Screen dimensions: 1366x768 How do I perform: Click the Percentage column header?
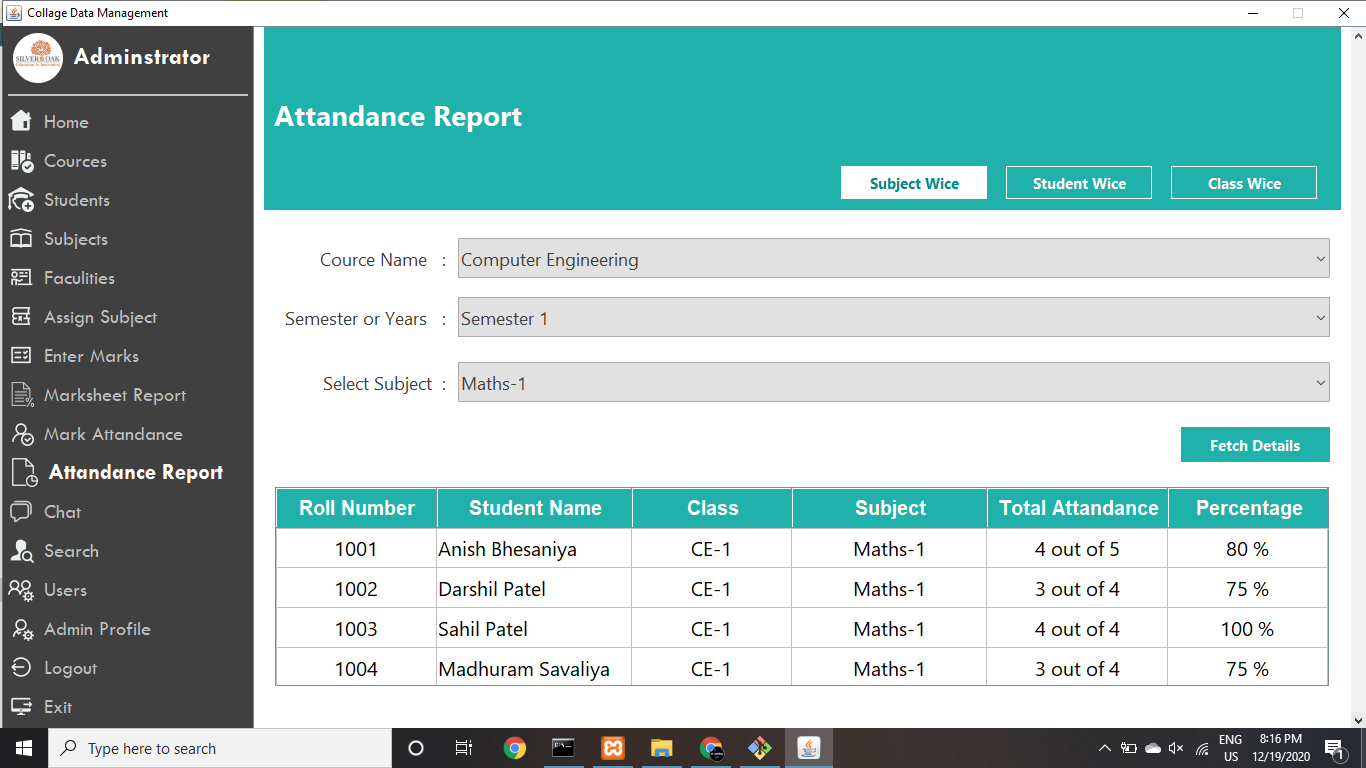point(1249,508)
